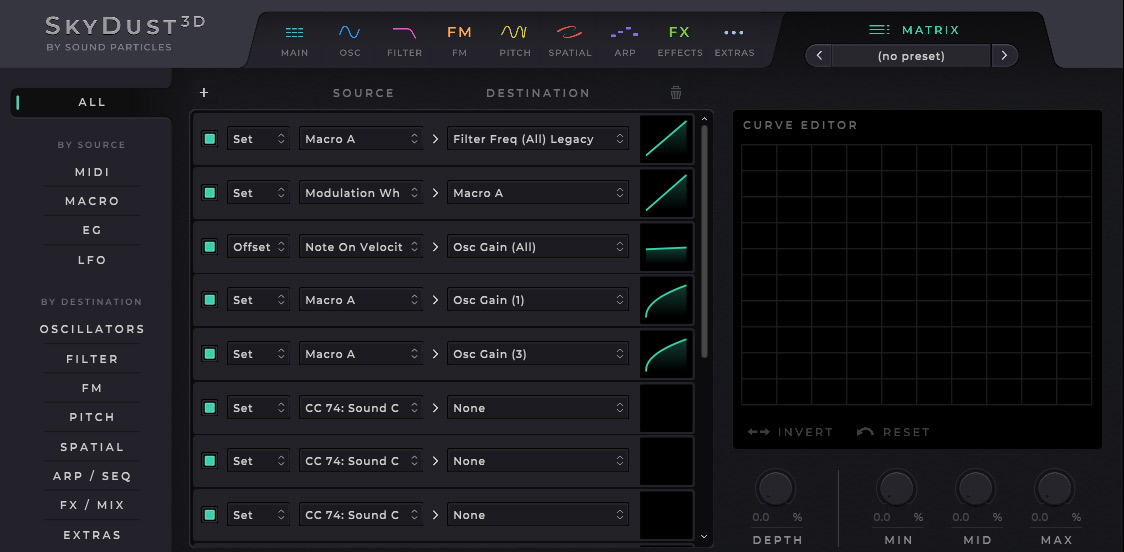The image size is (1124, 552).
Task: Disable the Macro A to Filter Freq routing
Action: point(210,139)
